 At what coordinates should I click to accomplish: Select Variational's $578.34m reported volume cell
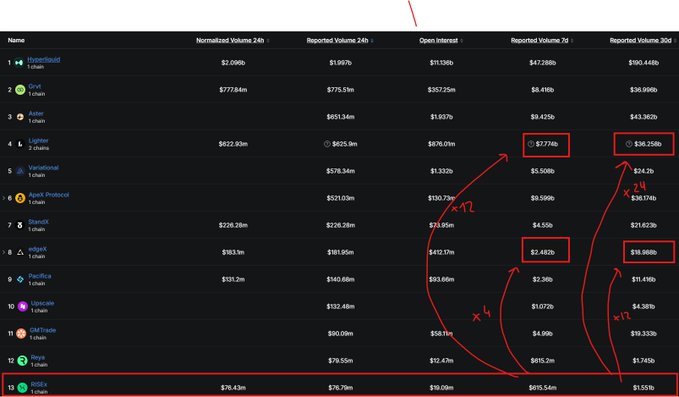[x=340, y=171]
